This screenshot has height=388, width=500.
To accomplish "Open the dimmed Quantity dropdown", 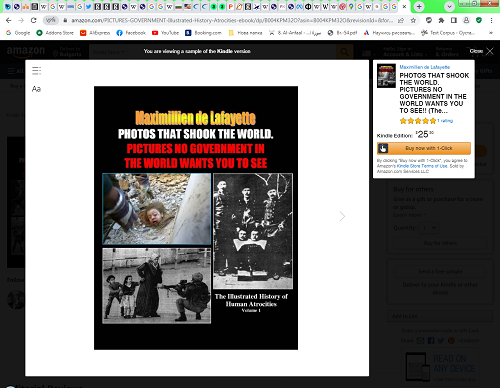I will [429, 228].
